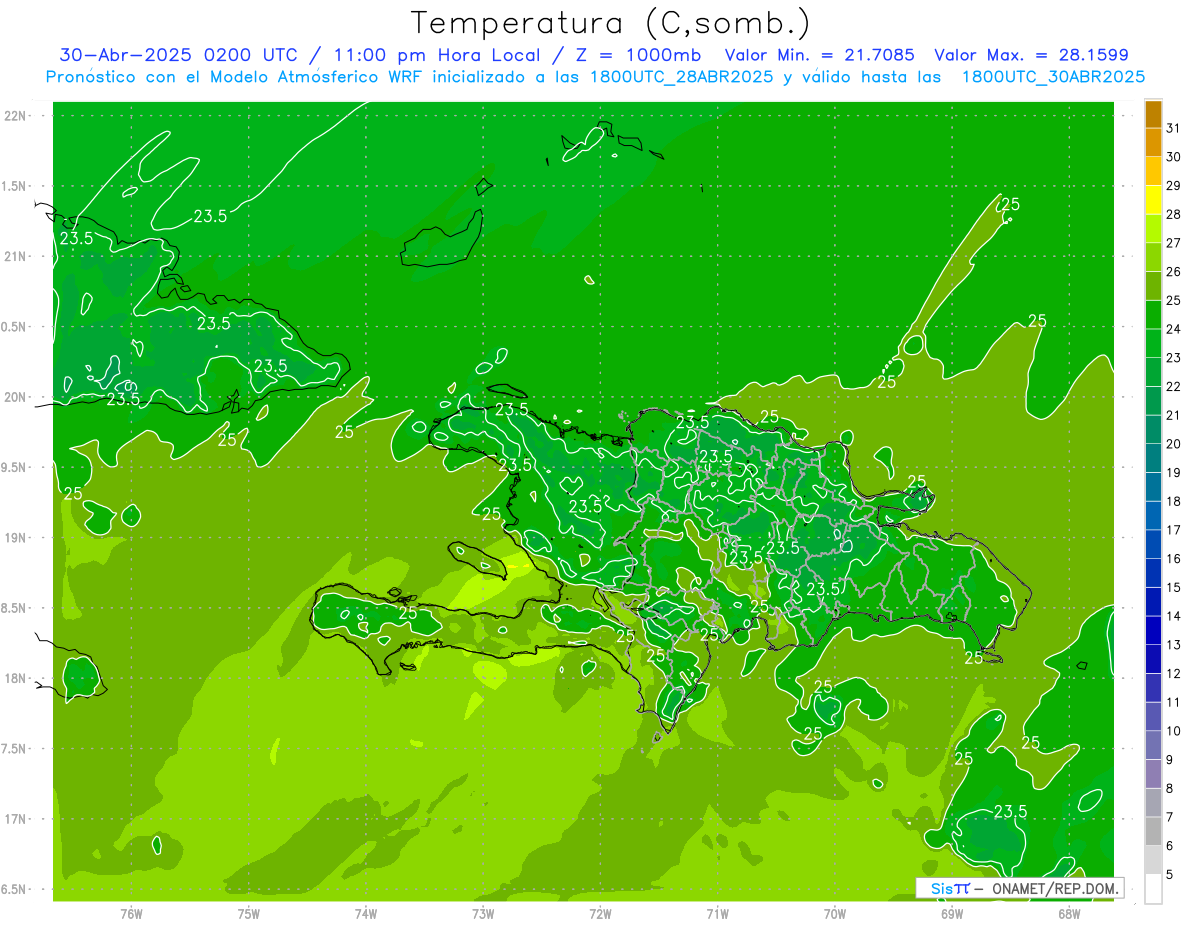
Task: Click the colorbar label '5'
Action: [x=1171, y=875]
